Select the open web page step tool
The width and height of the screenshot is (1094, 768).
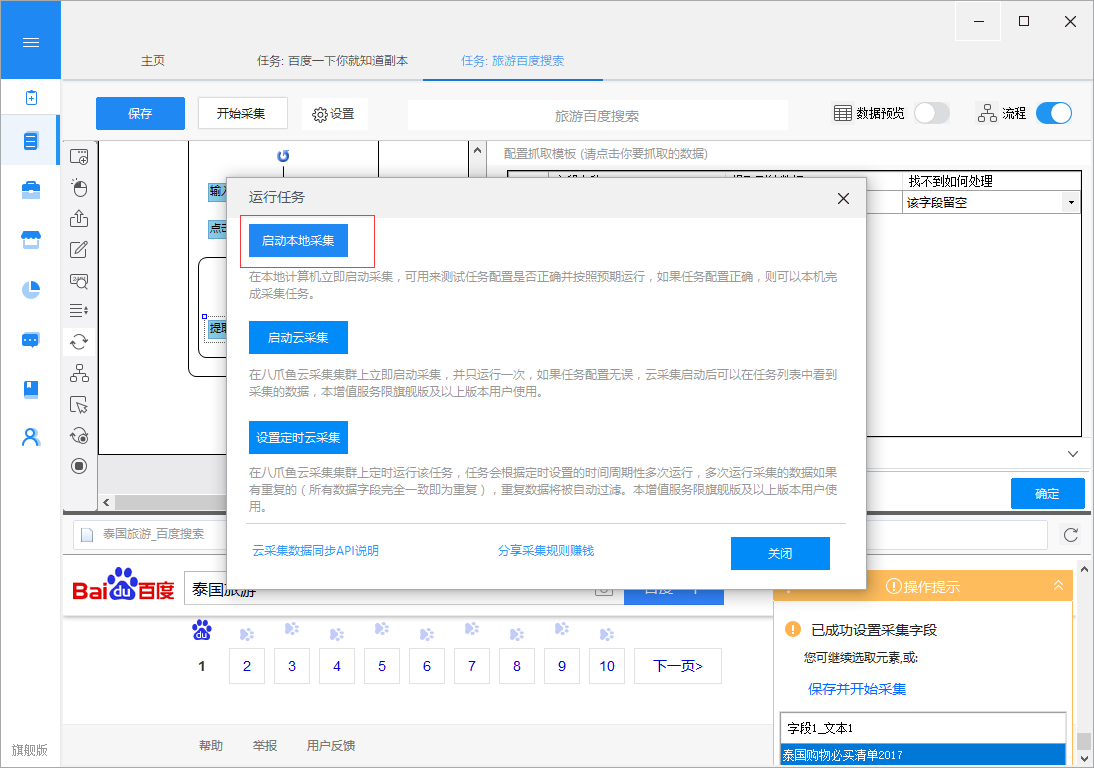point(79,157)
